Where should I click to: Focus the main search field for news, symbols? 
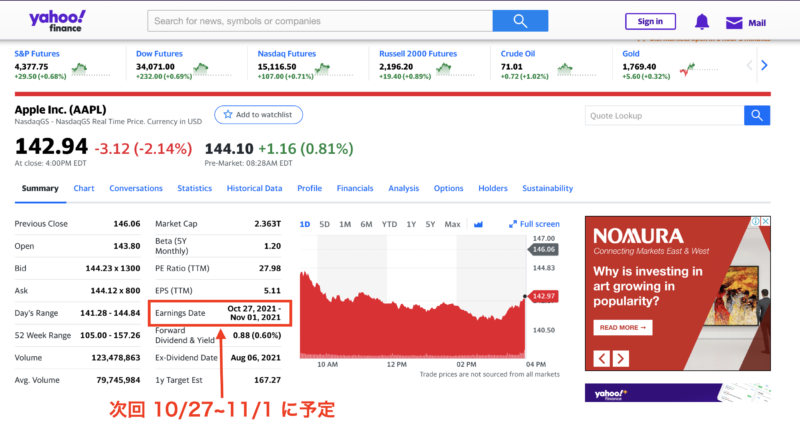point(320,21)
